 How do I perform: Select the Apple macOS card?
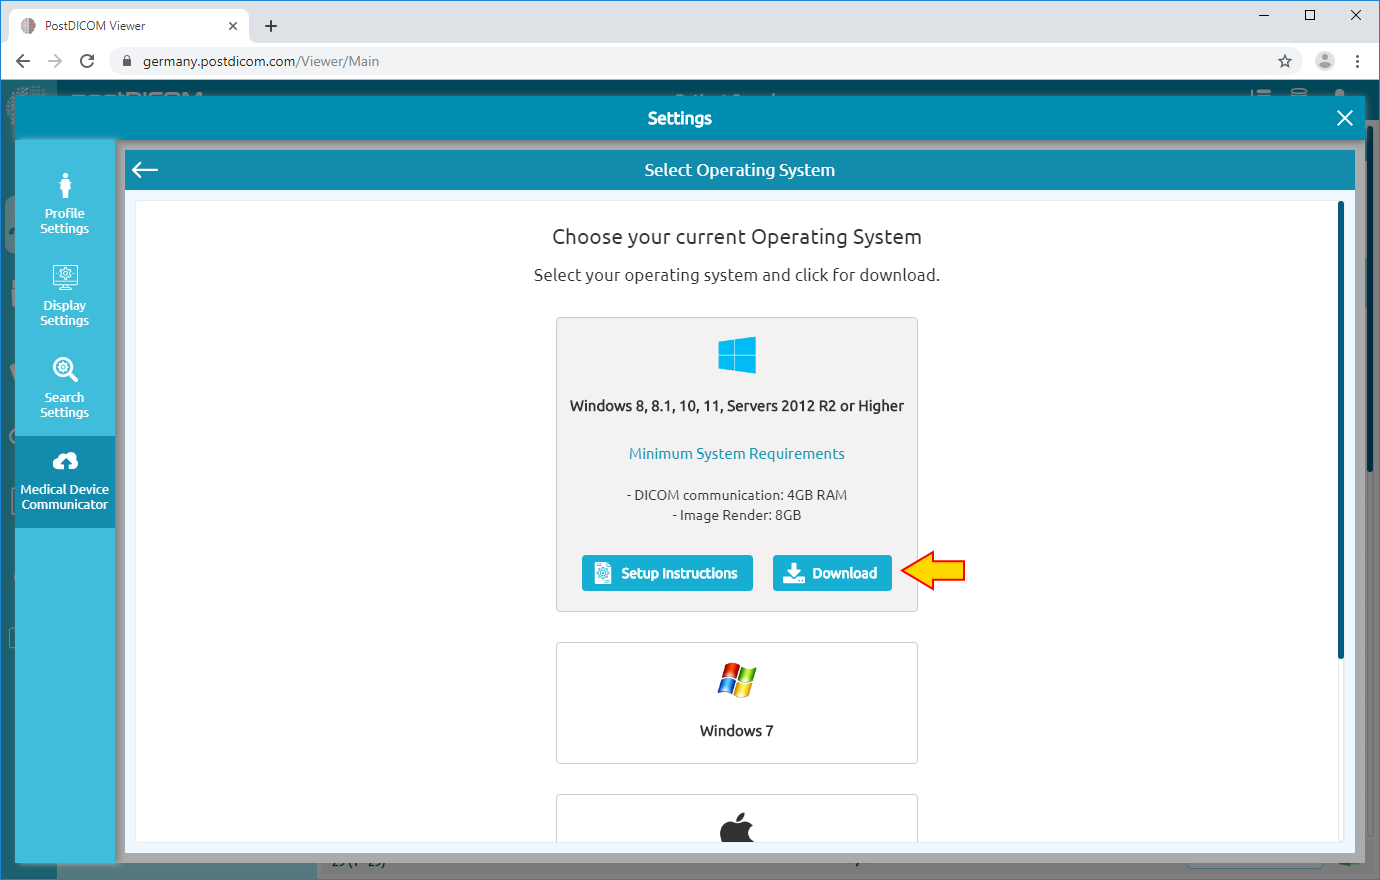(737, 818)
